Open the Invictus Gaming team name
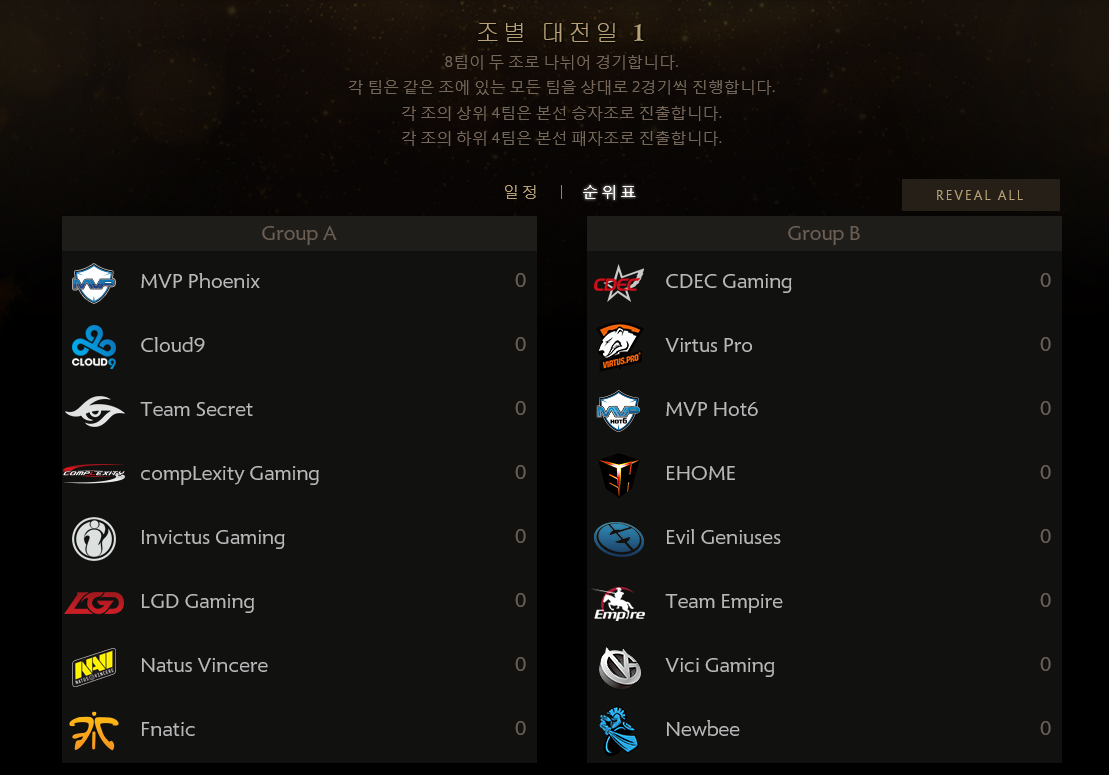 (x=213, y=538)
